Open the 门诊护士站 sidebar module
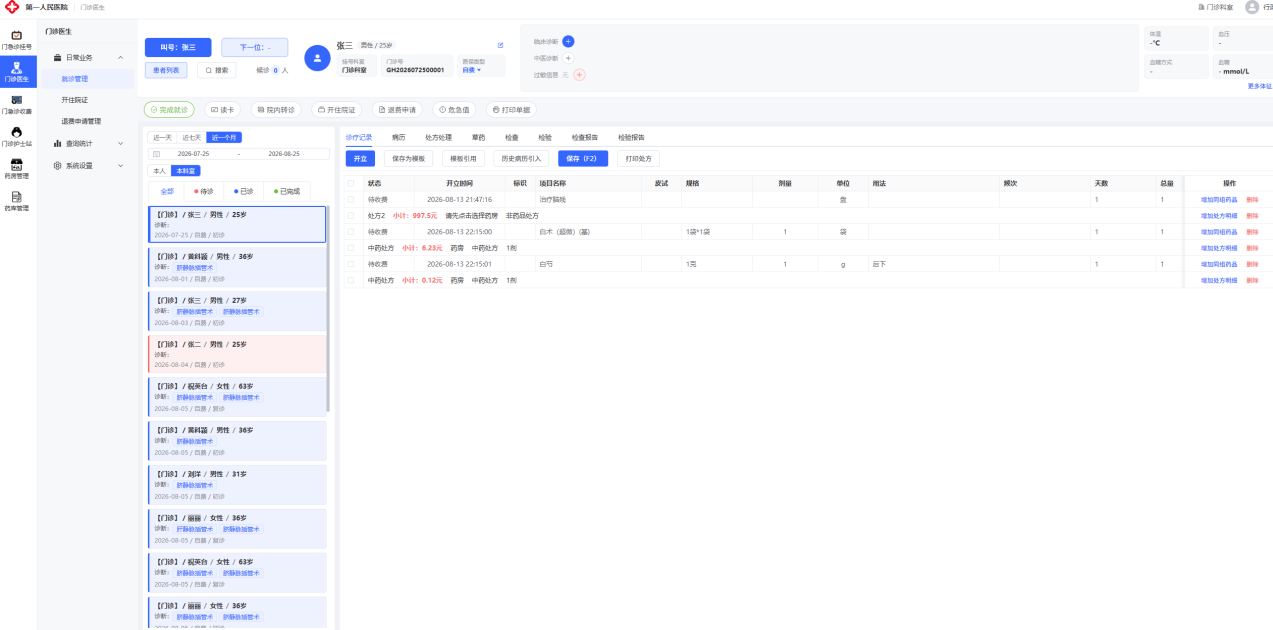Screen dimensions: 1273x630 pyautogui.click(x=17, y=136)
